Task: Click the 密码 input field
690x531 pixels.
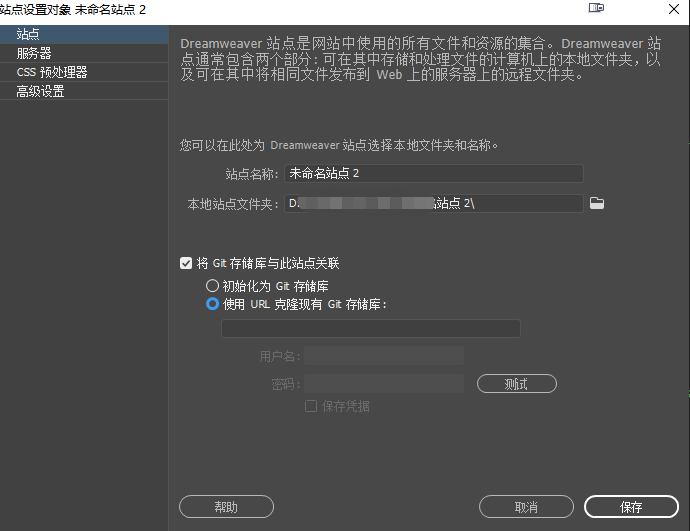Action: pos(384,384)
